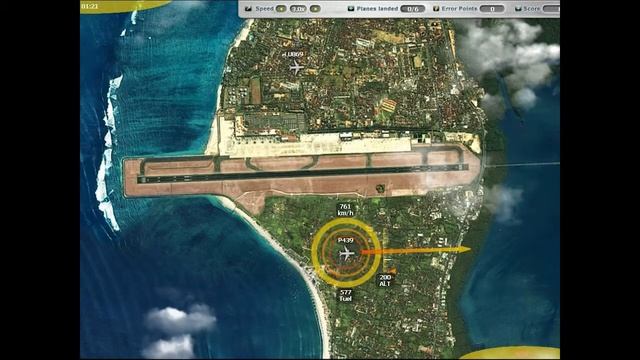This screenshot has width=640, height=360.
Task: Click the small orange altitude arrow near ALT
Action: 392,271
